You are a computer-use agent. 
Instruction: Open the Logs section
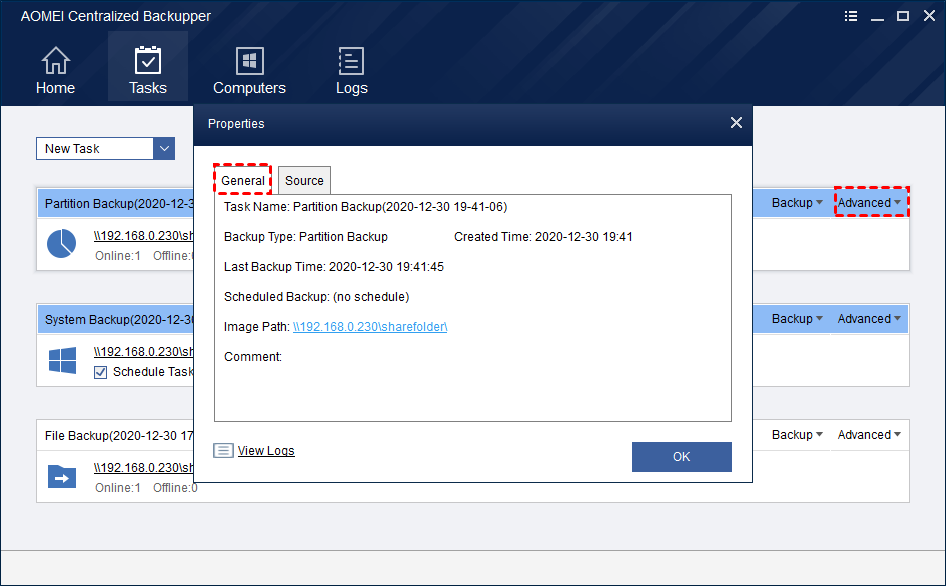(x=351, y=71)
